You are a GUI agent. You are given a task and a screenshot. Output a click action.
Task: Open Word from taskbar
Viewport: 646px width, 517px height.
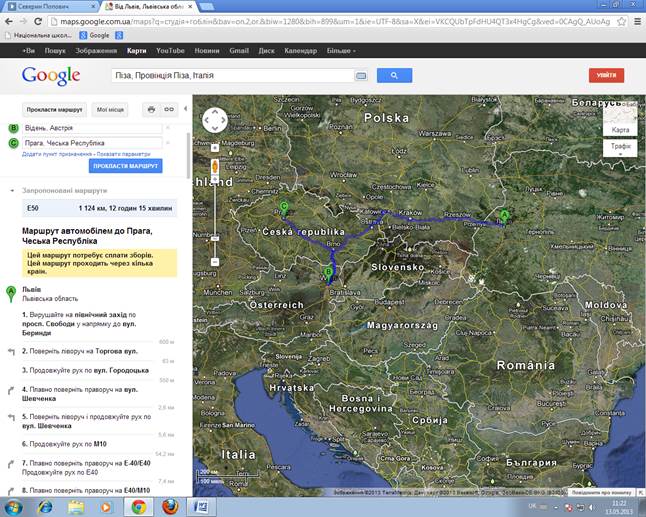[201, 507]
